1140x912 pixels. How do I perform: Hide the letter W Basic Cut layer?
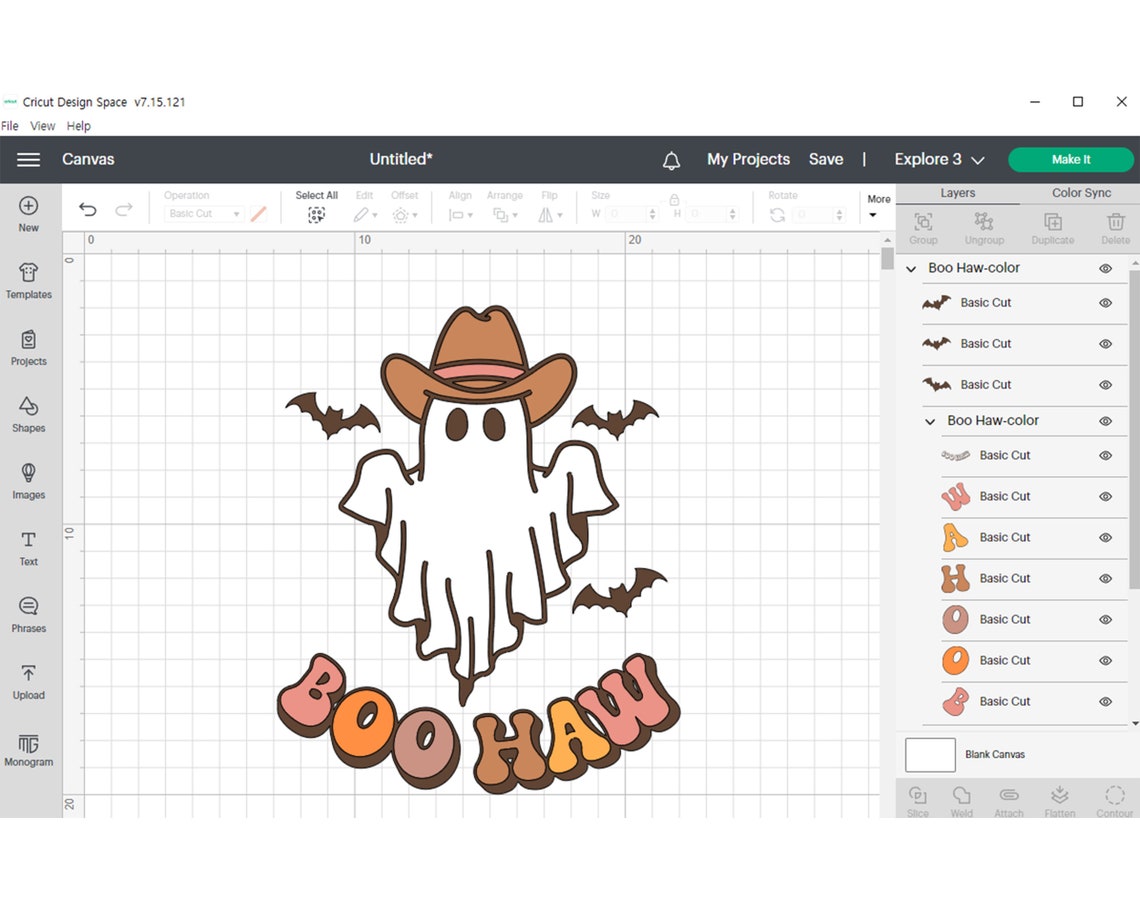click(x=1105, y=496)
